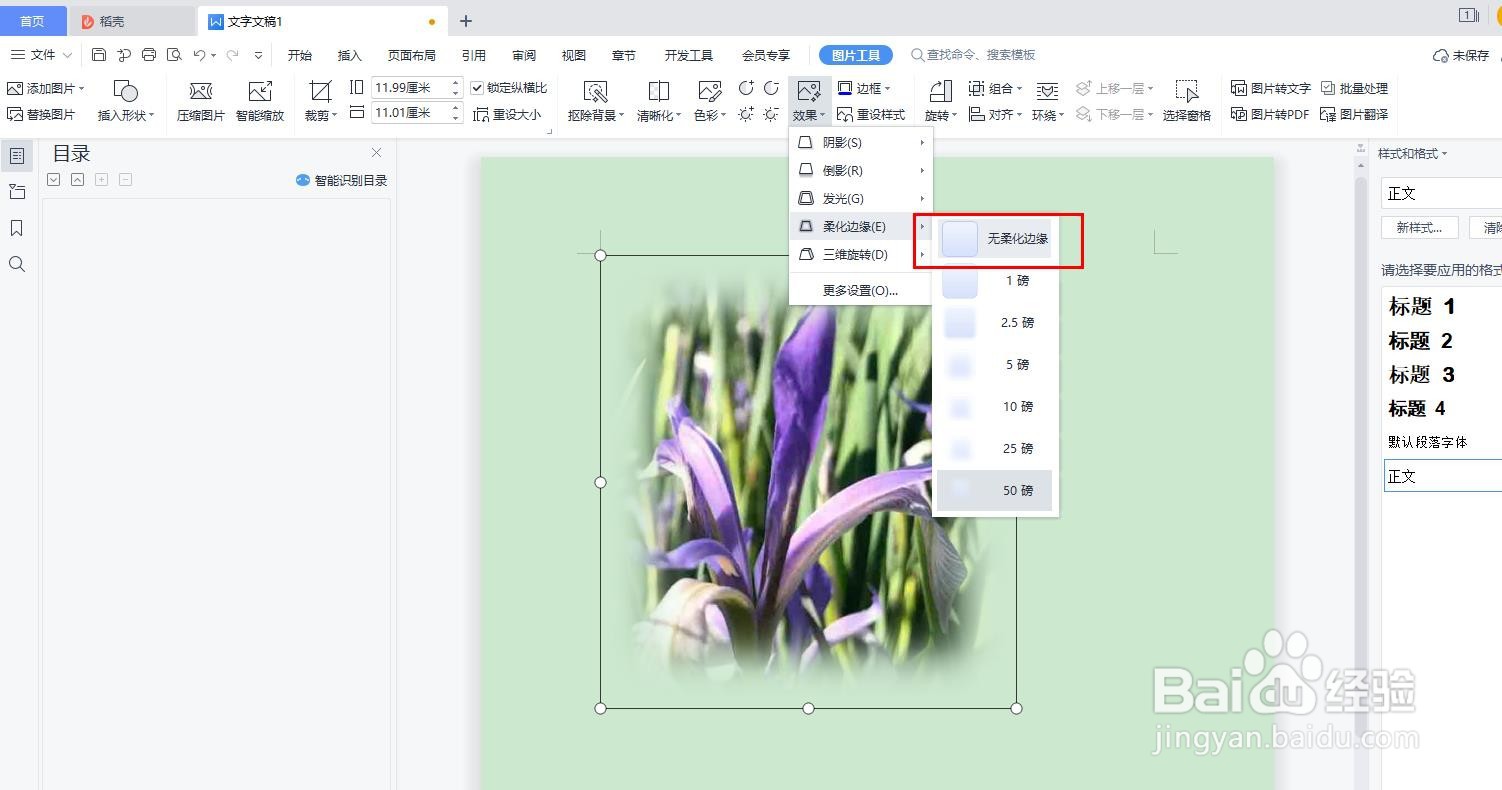Open 色彩 color dropdown
The image size is (1502, 790).
click(710, 102)
